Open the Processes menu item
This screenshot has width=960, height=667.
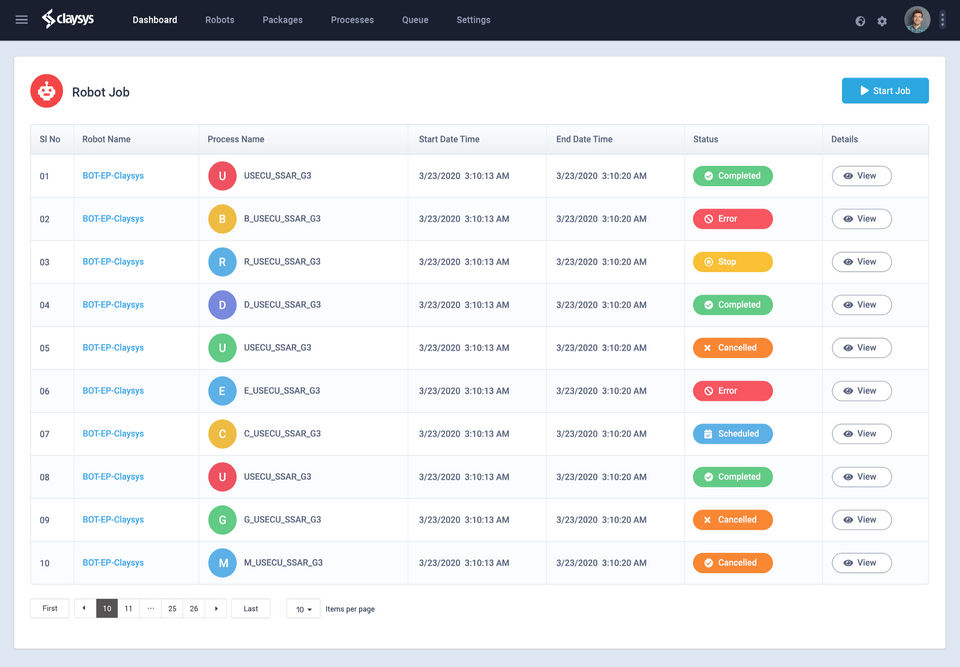coord(352,20)
